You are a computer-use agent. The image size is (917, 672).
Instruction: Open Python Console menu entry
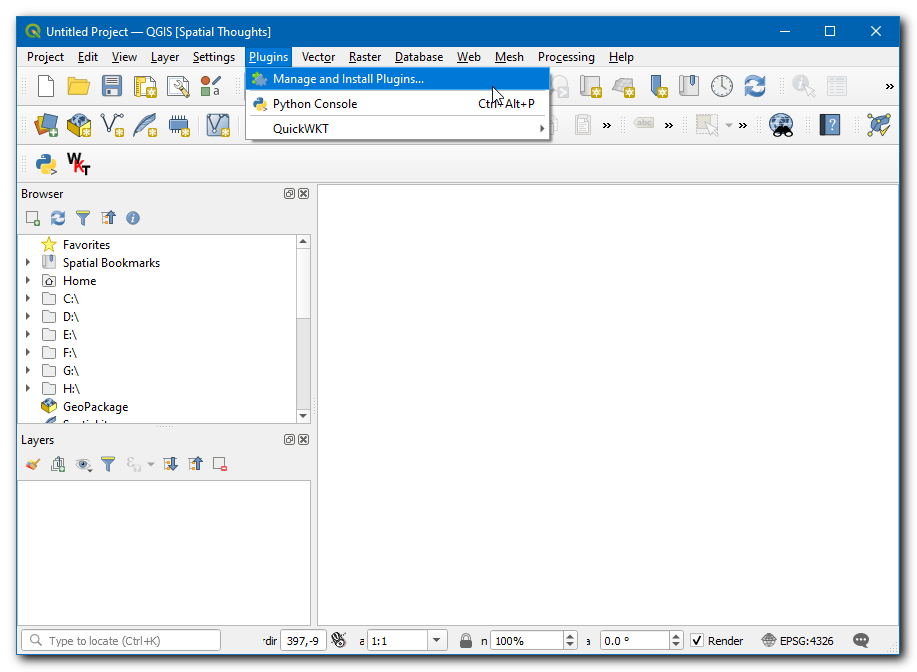314,104
